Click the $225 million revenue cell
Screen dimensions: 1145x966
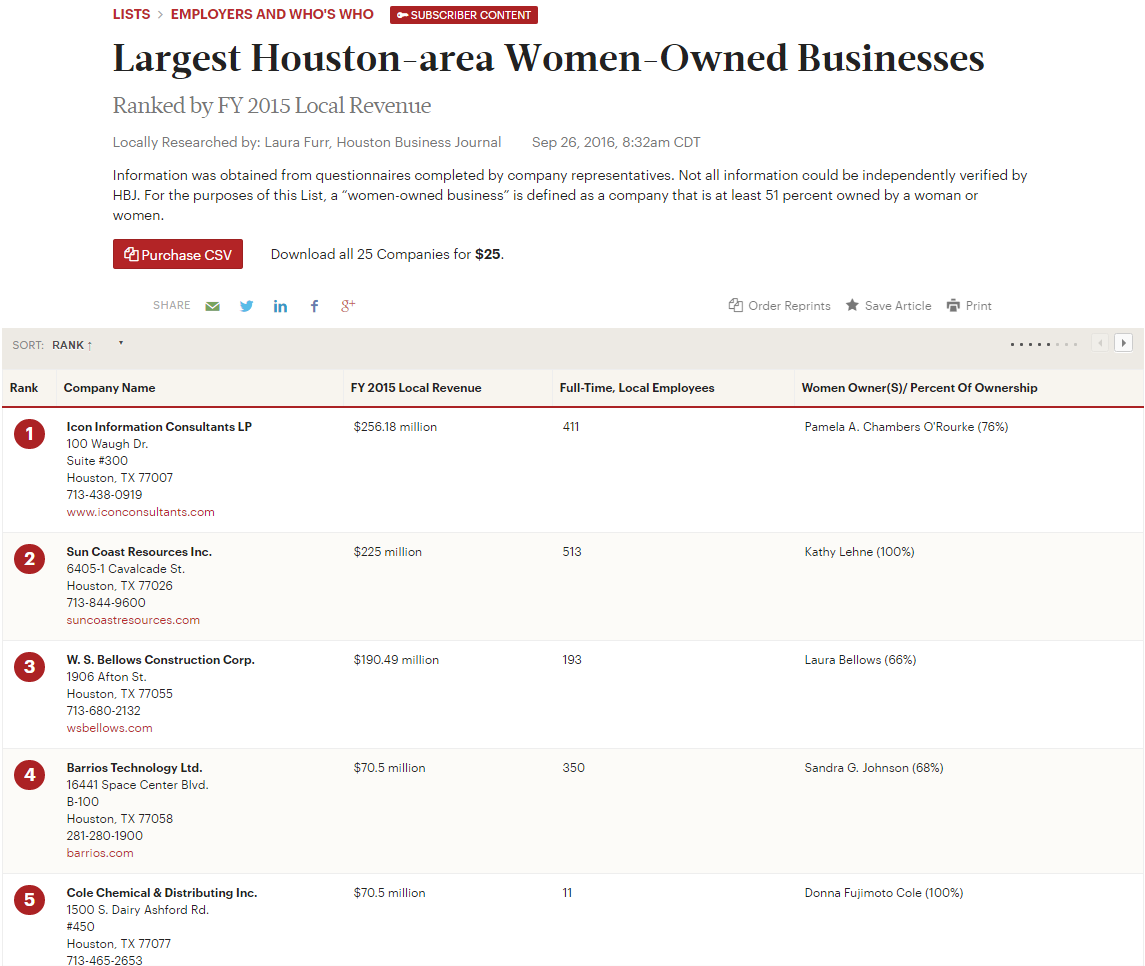[x=388, y=551]
